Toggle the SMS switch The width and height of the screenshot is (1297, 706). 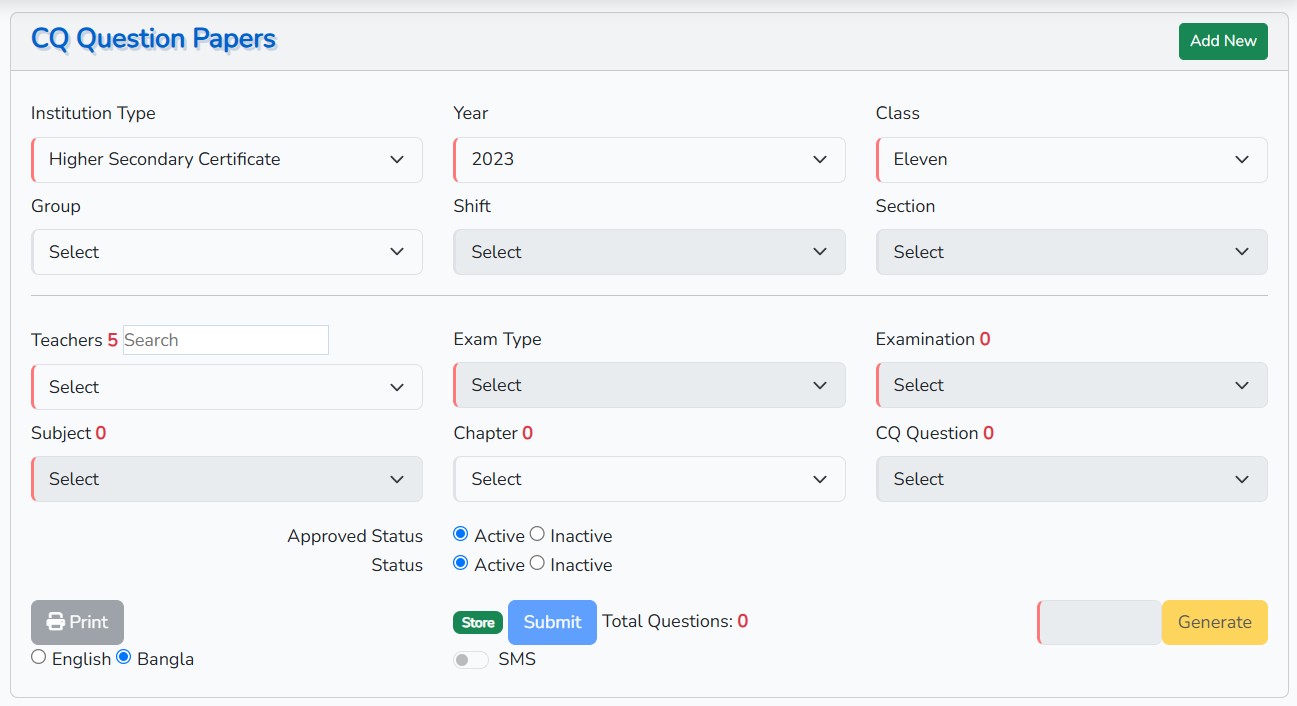pos(470,660)
